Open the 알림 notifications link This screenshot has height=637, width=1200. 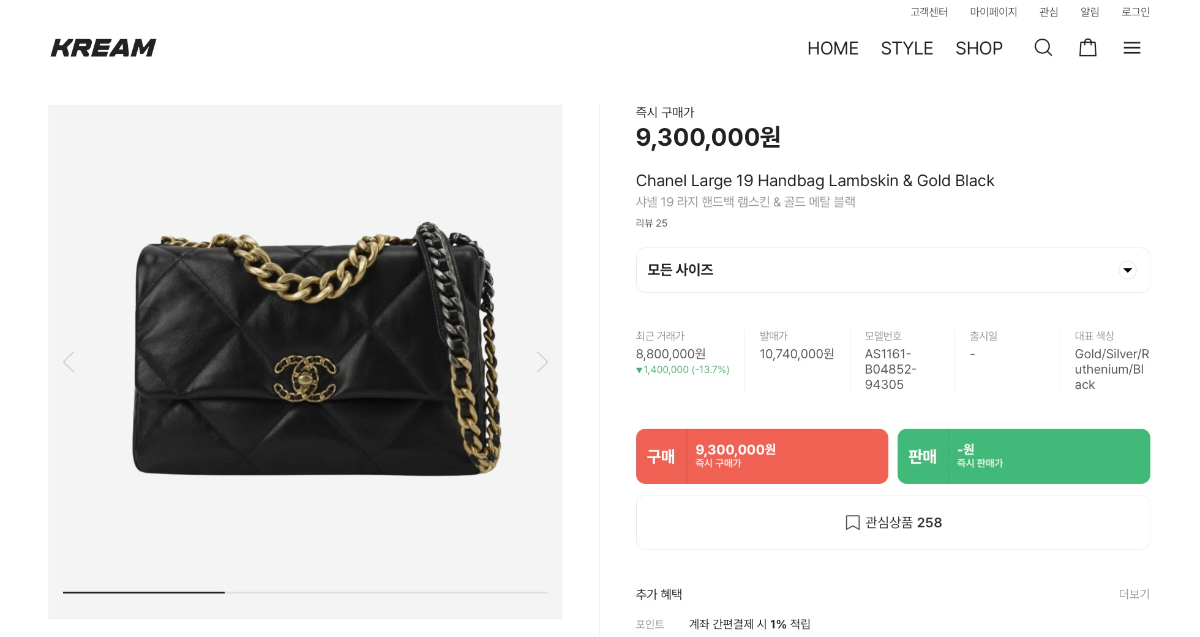coord(1089,12)
